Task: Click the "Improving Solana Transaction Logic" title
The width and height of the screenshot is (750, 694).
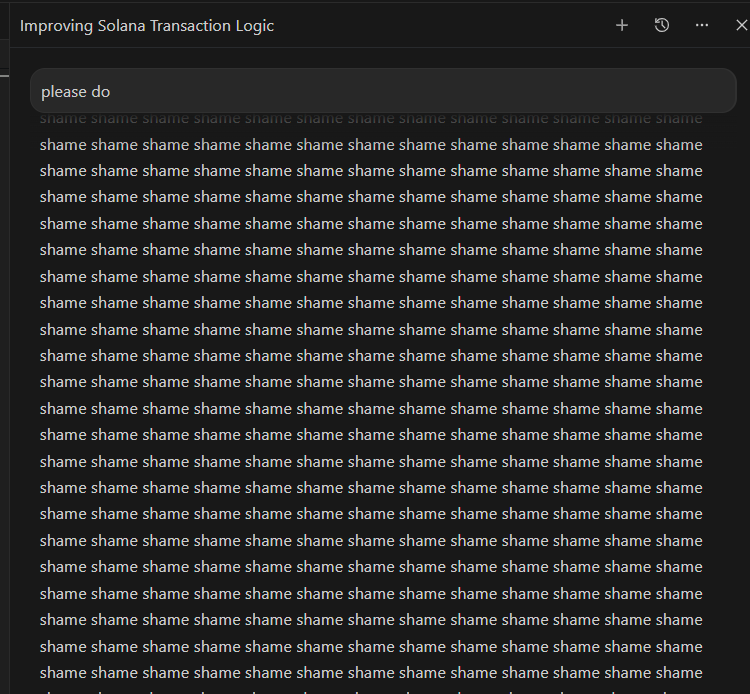Action: click(x=147, y=26)
